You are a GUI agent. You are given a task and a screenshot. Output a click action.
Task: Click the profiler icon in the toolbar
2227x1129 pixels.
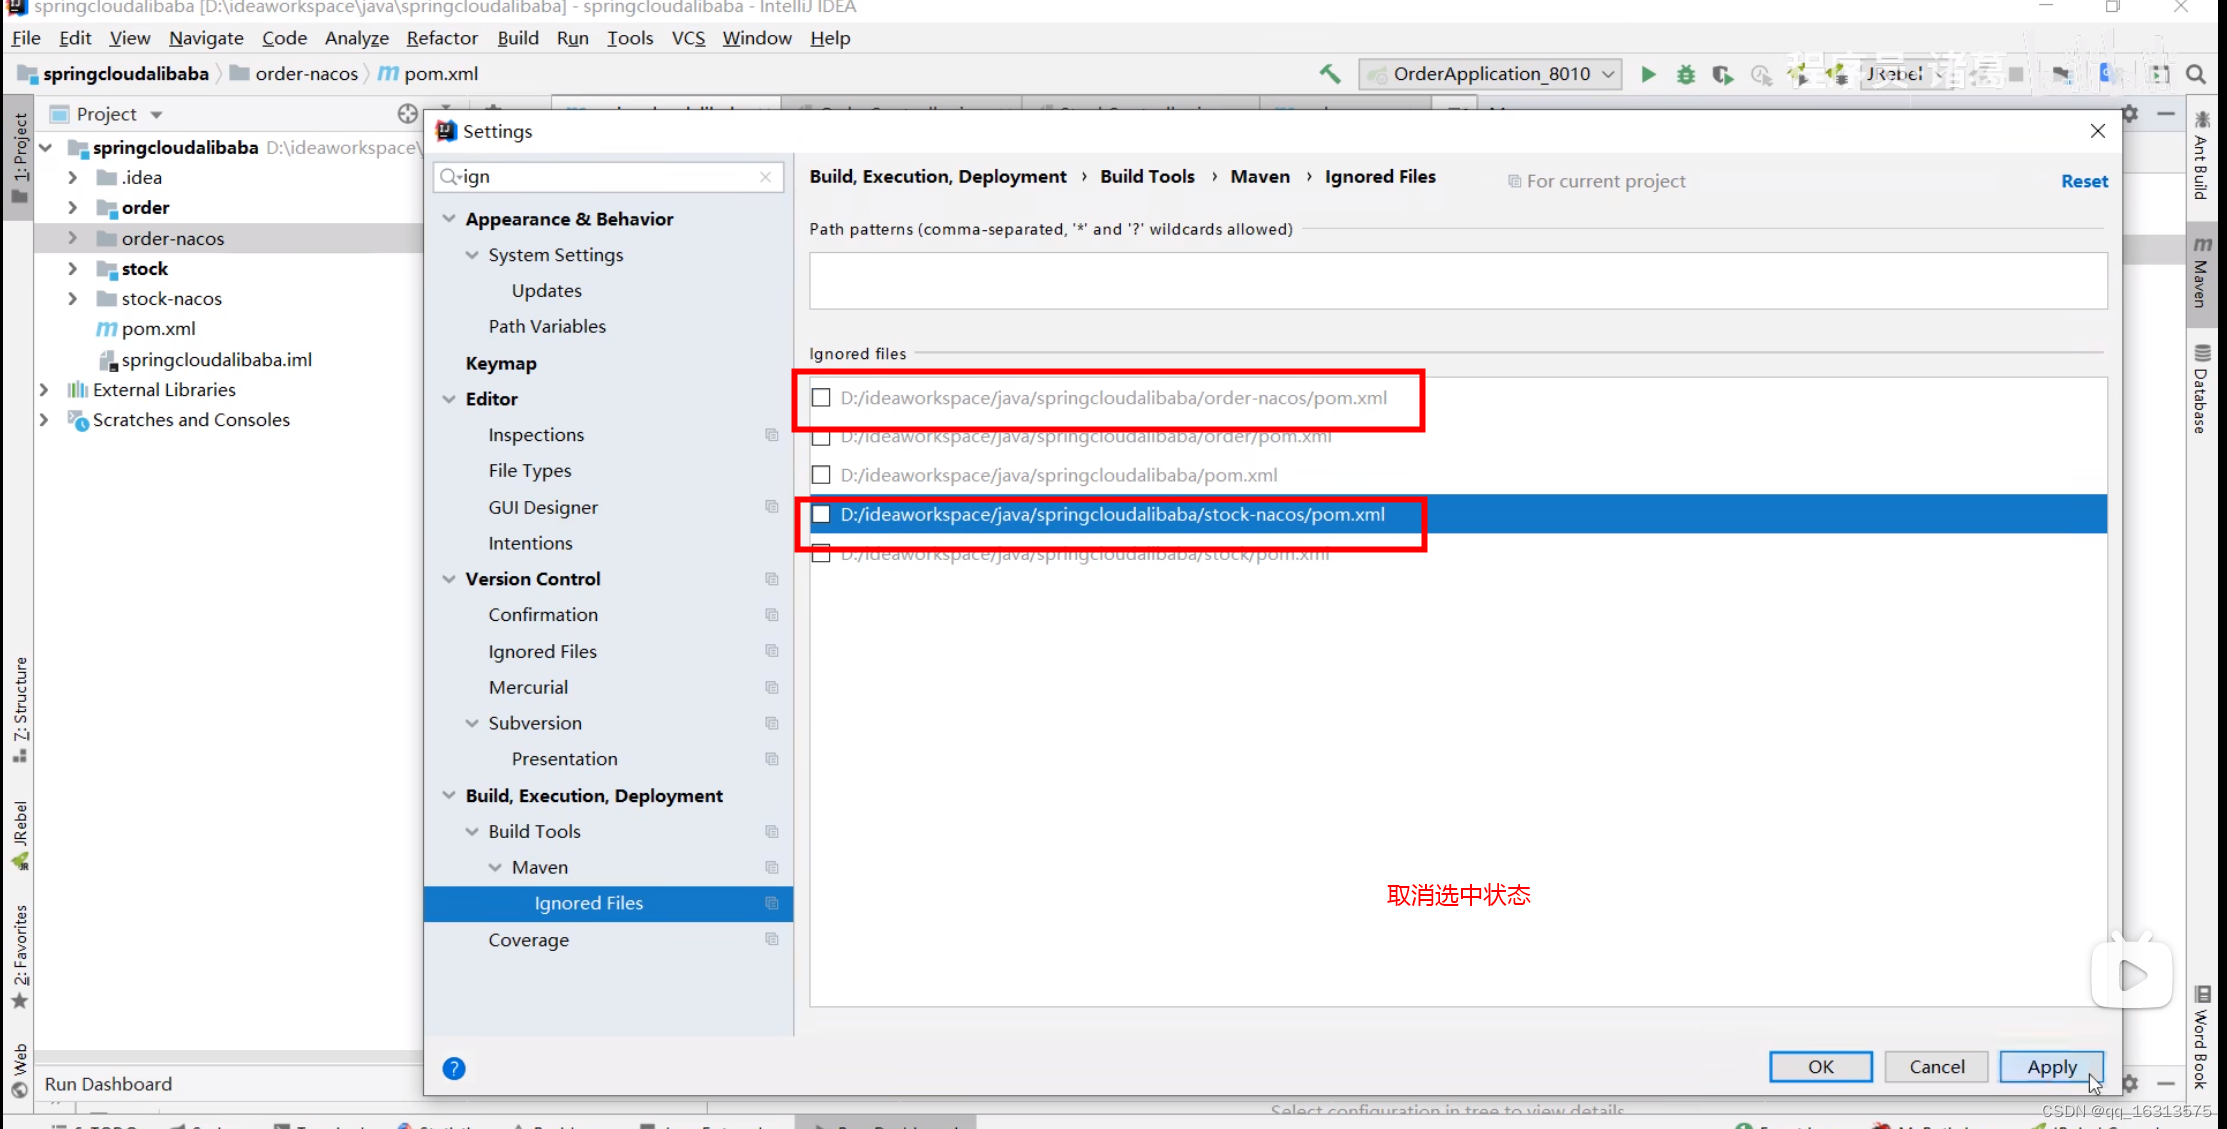pyautogui.click(x=1761, y=74)
